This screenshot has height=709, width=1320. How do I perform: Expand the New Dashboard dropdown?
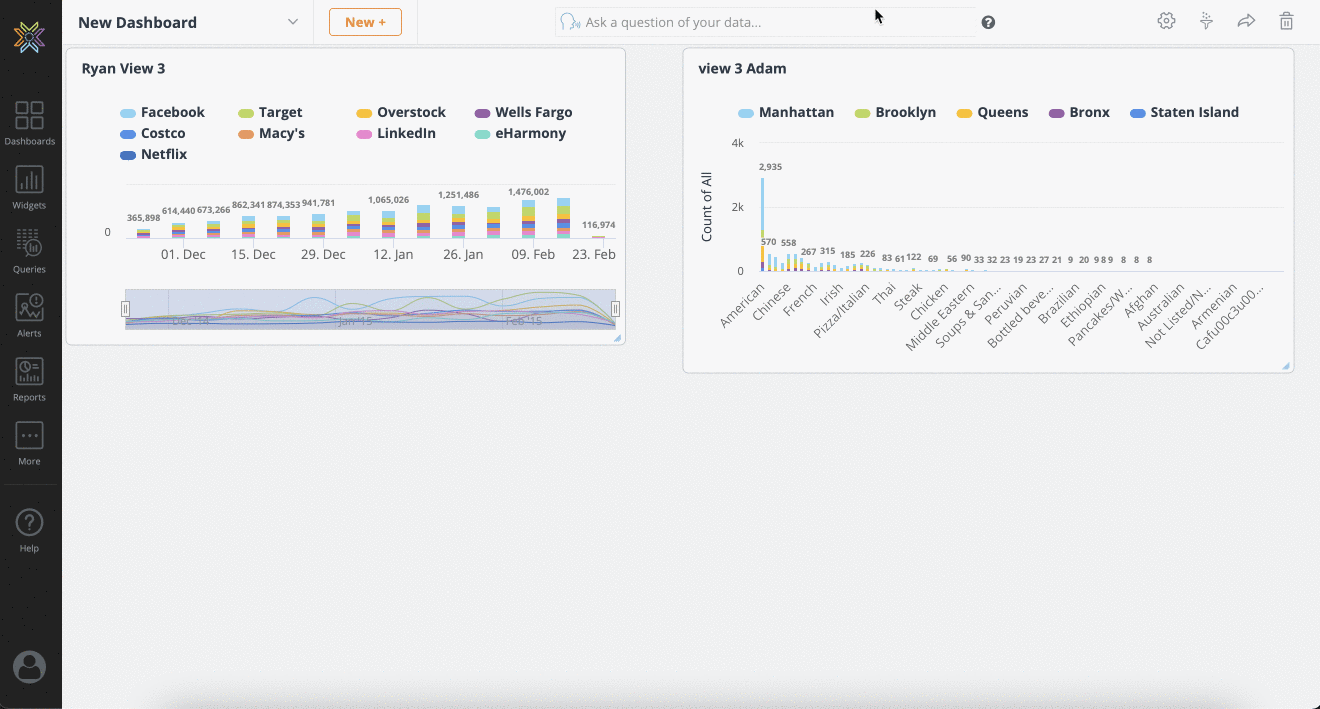(x=292, y=22)
